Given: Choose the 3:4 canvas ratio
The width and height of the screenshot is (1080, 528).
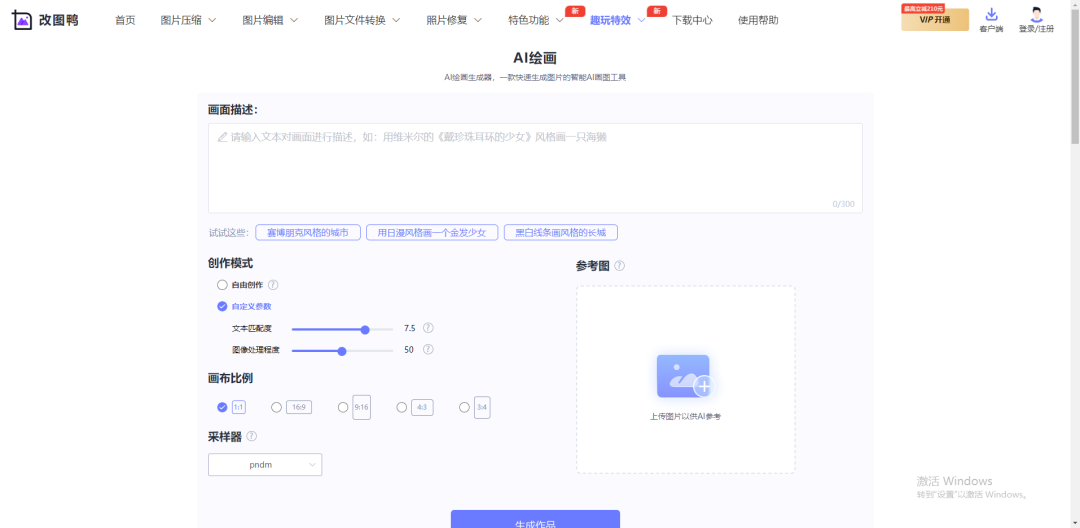Looking at the screenshot, I should pos(464,408).
